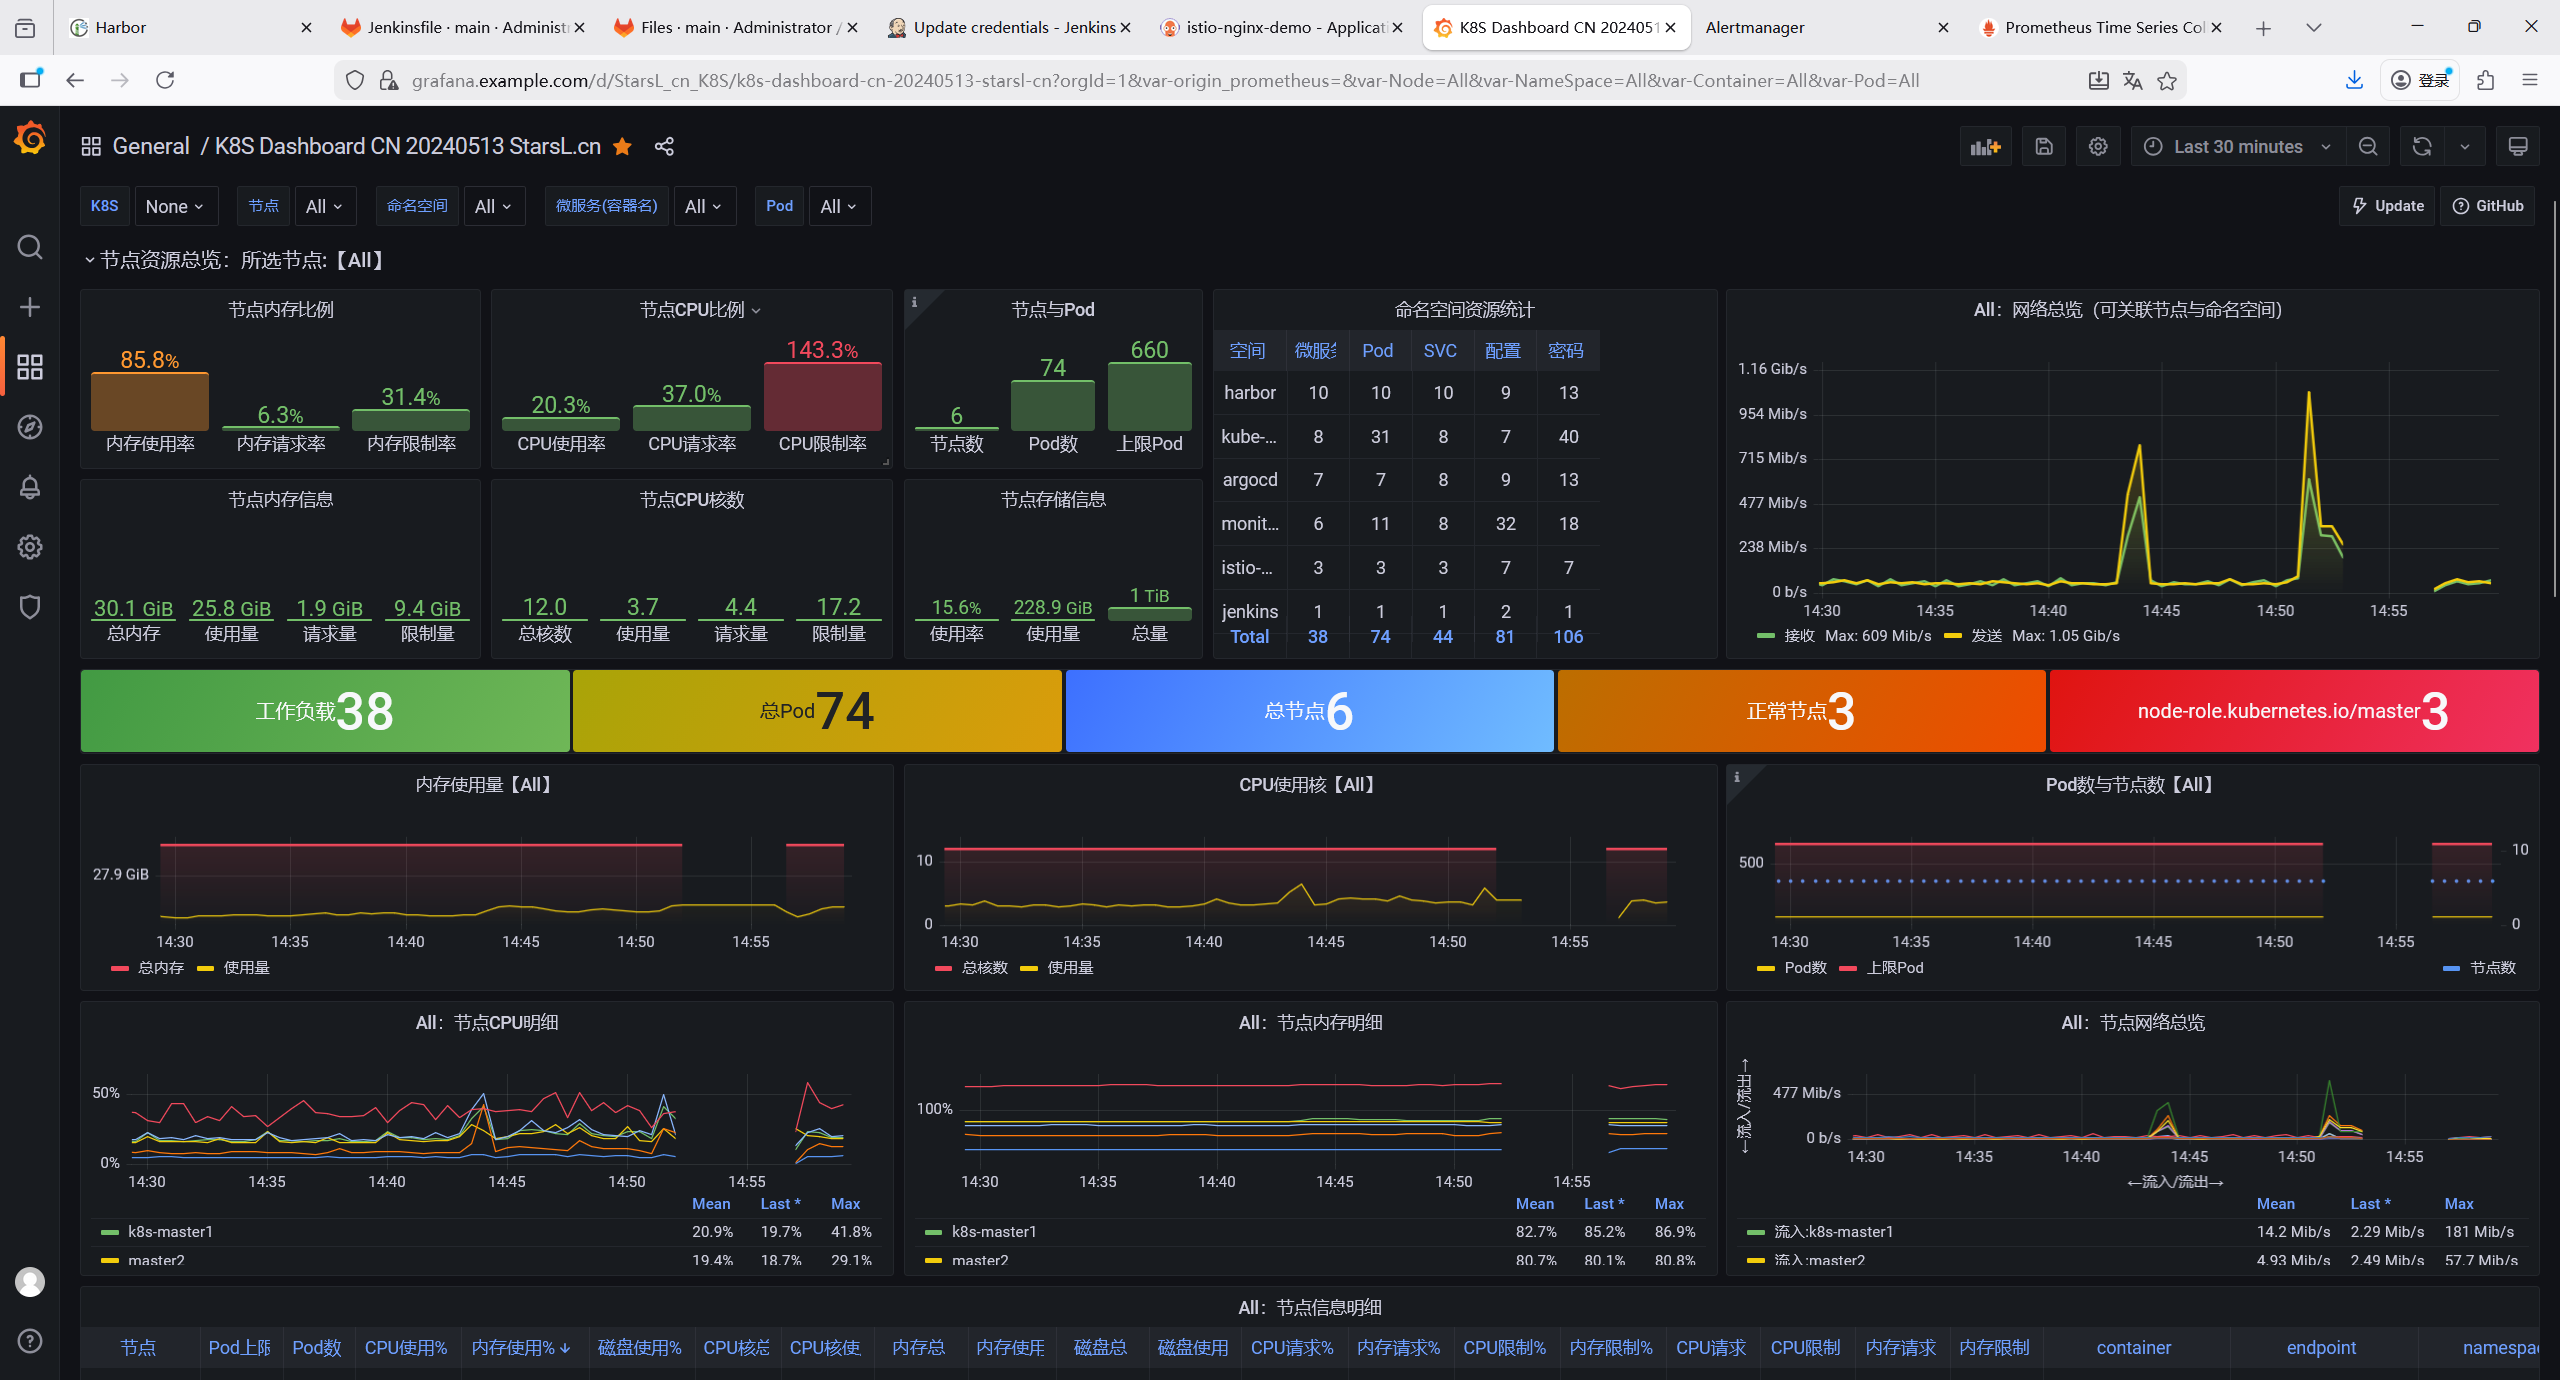
Task: Refresh the dashboard
Action: (2421, 147)
